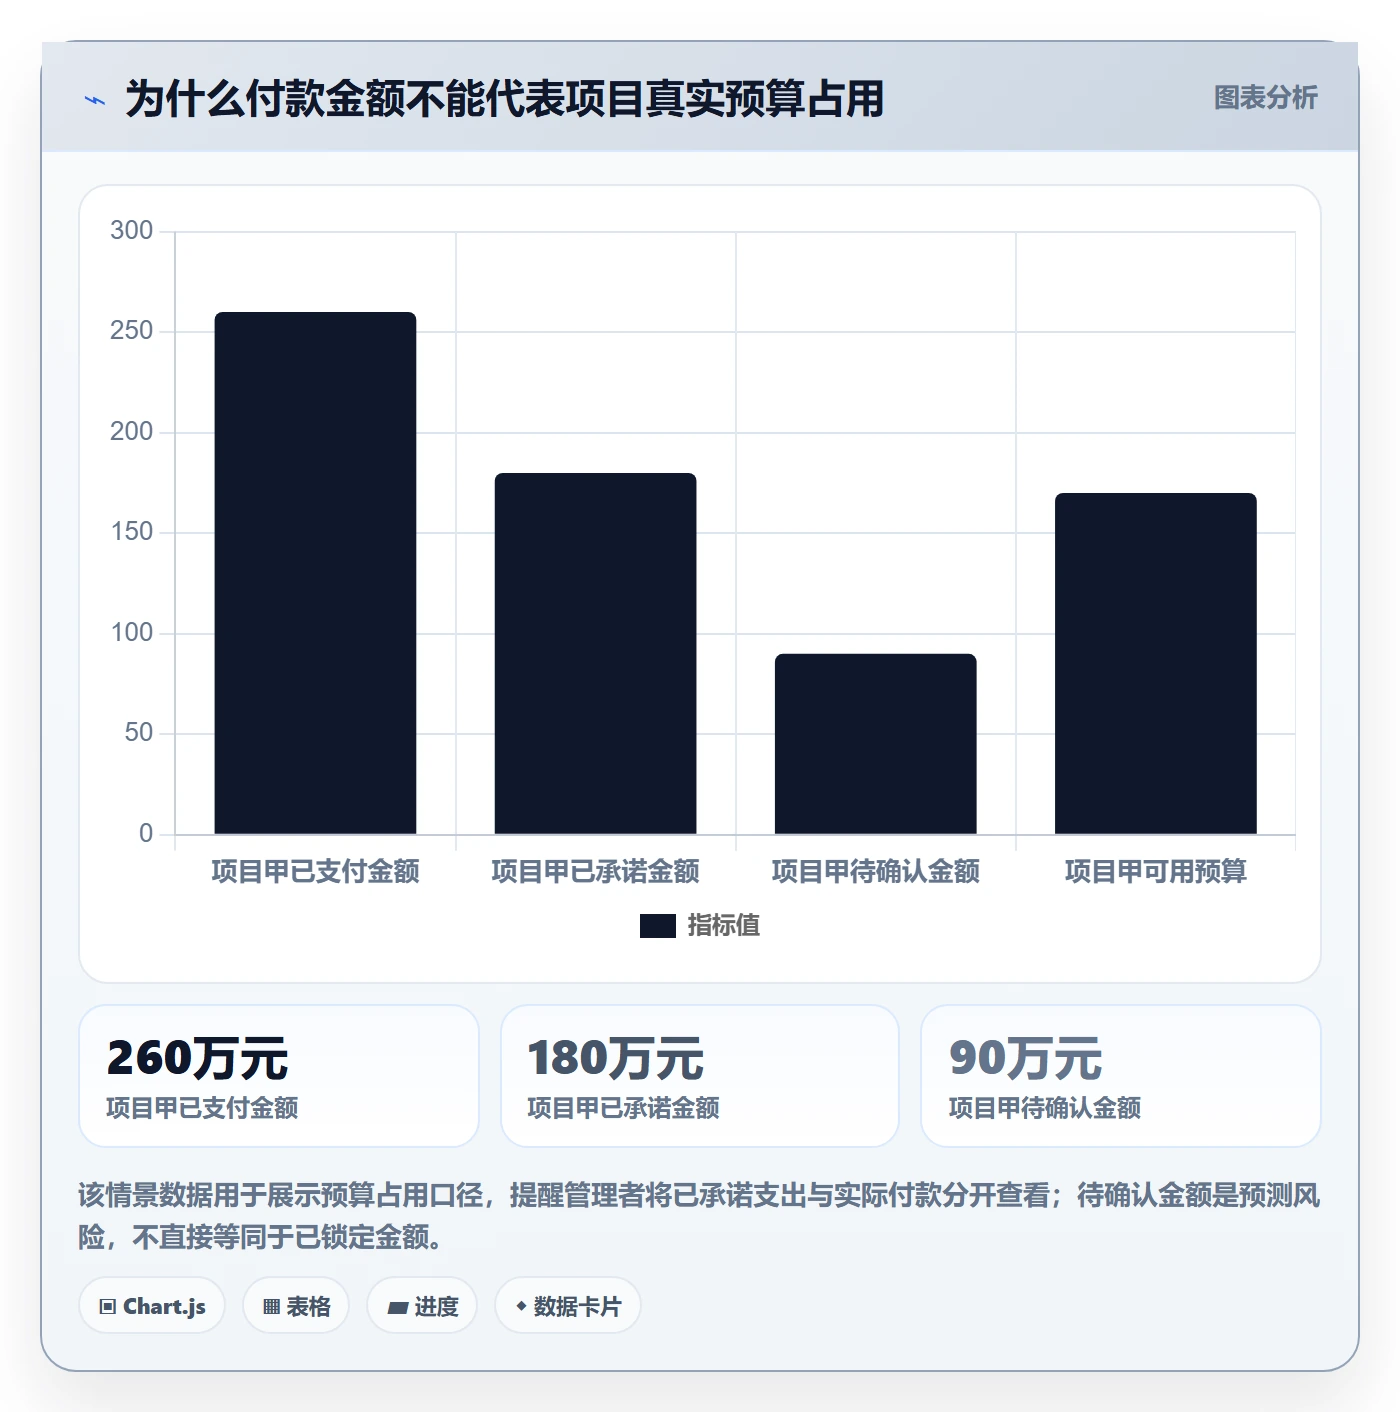This screenshot has height=1412, width=1400.
Task: Click the 指标值 legend label
Action: click(x=724, y=926)
